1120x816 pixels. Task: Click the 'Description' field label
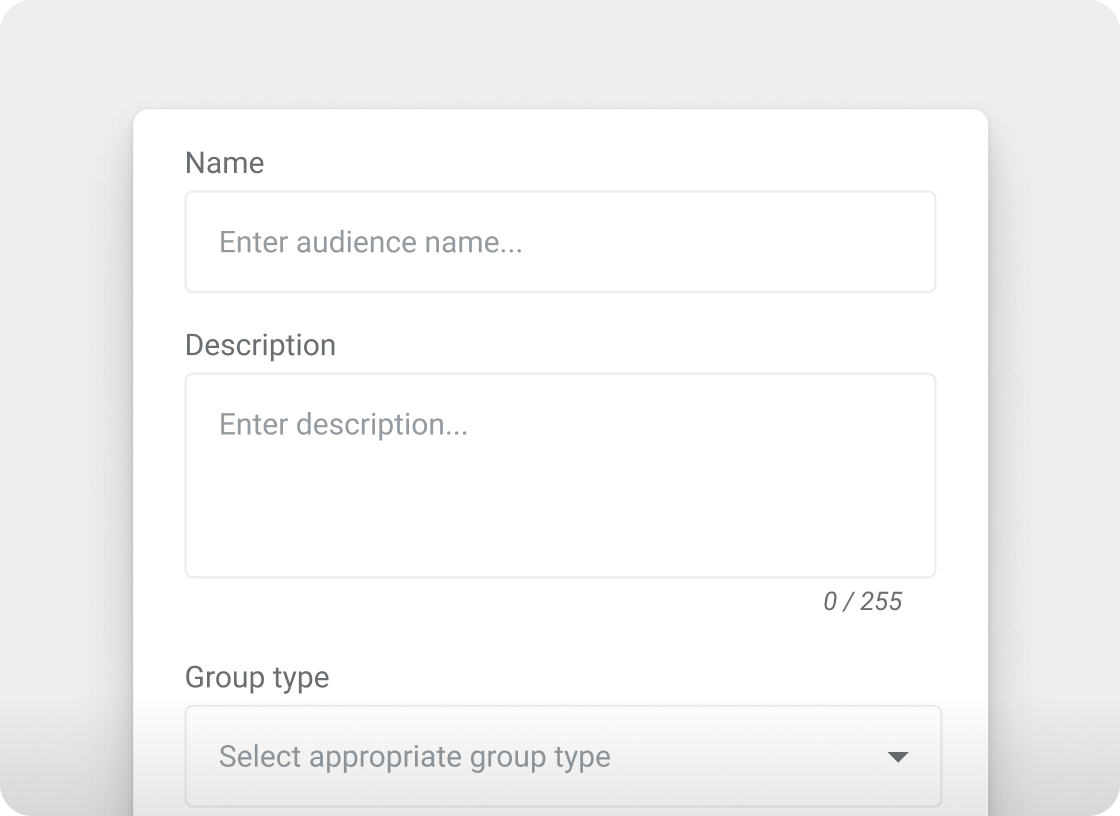click(x=260, y=346)
